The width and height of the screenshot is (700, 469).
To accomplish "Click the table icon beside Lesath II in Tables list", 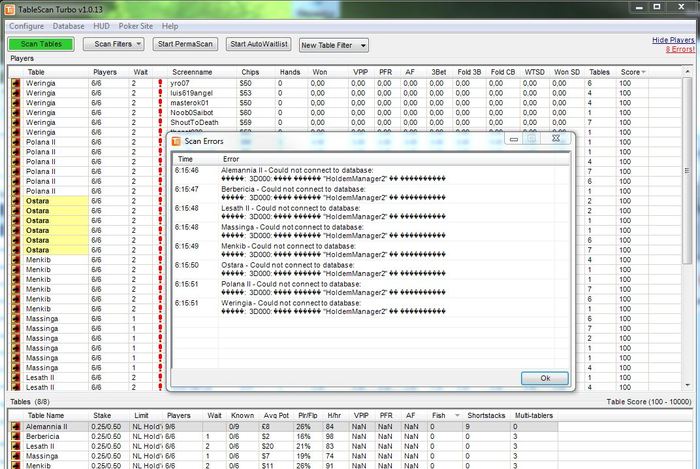I will click(15, 446).
